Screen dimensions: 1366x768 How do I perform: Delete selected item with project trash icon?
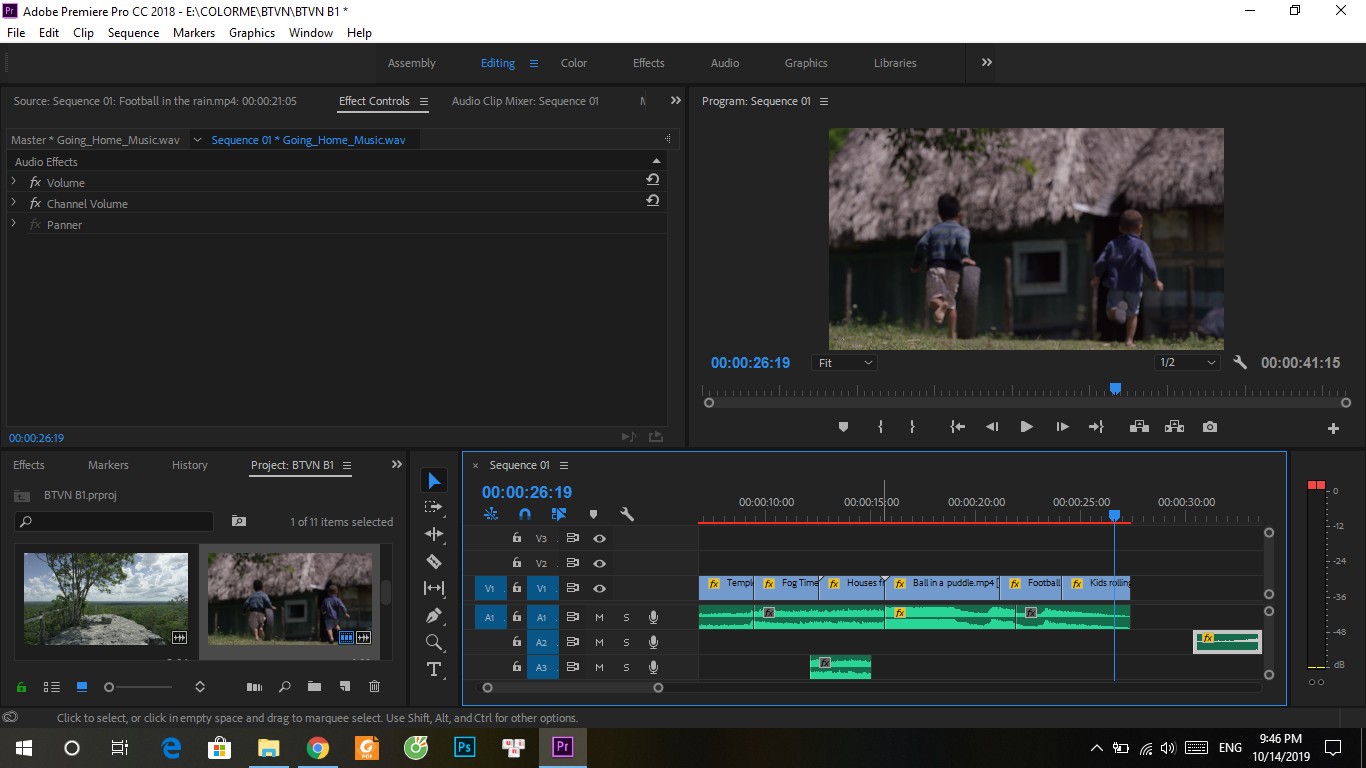point(374,687)
